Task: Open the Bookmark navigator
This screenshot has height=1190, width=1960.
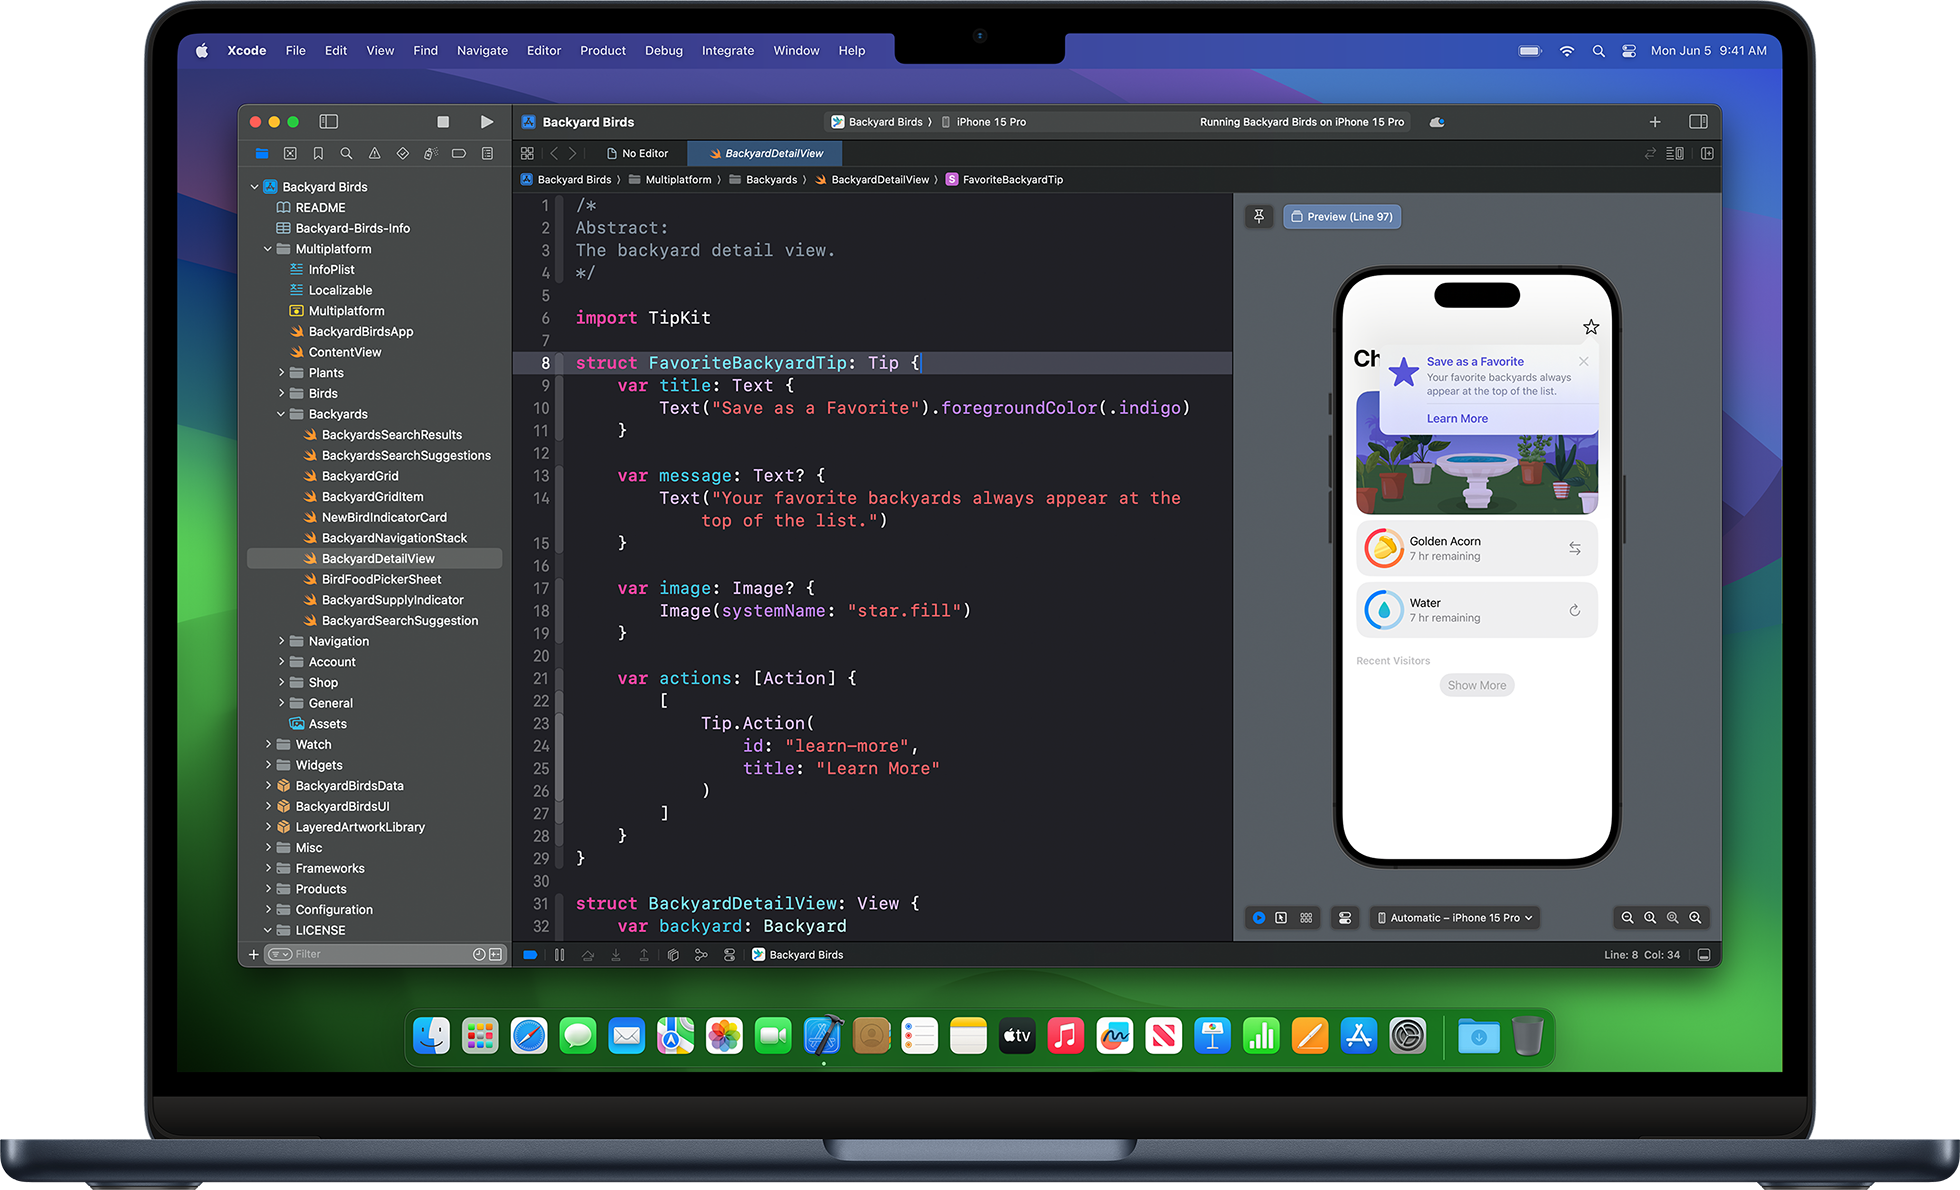Action: pos(318,154)
